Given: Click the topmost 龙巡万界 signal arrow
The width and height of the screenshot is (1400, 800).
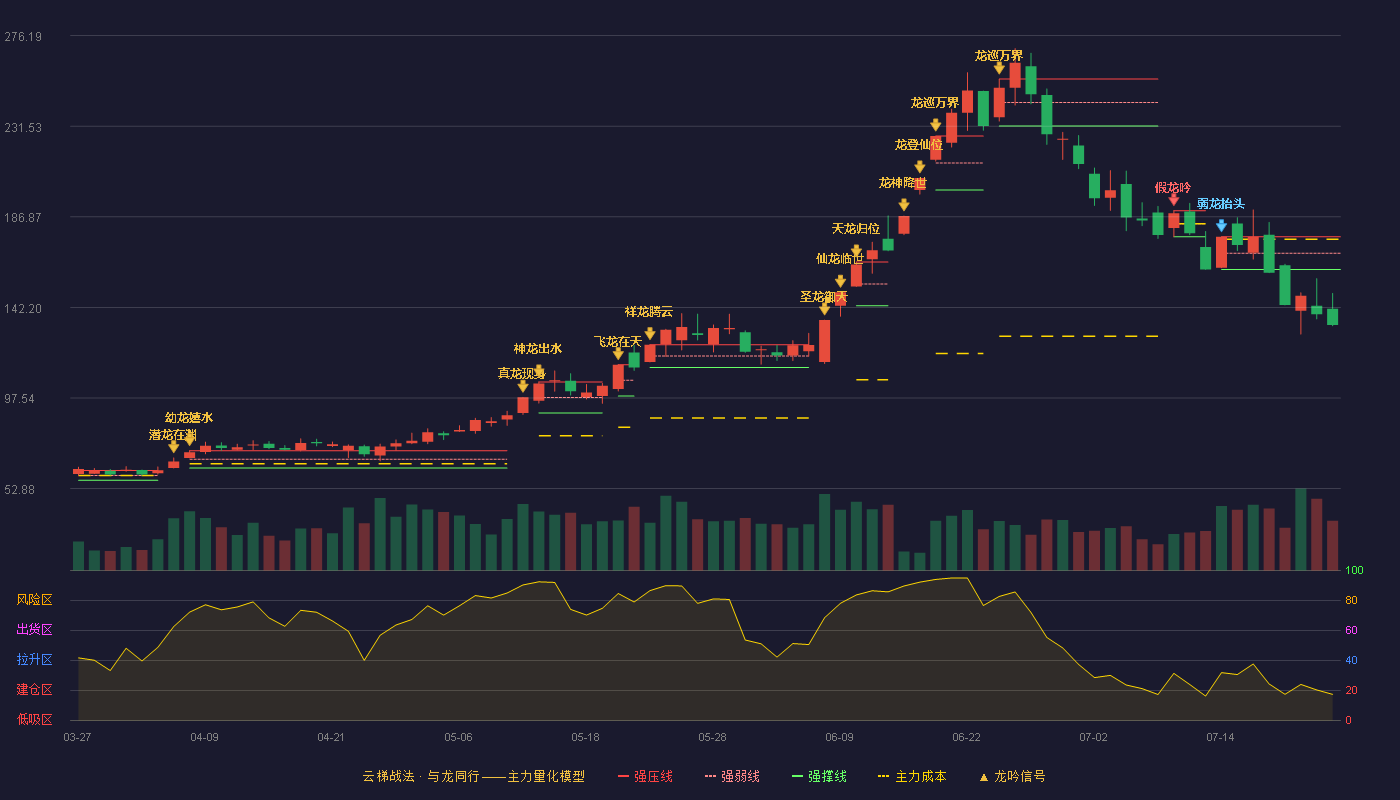Looking at the screenshot, I should (999, 68).
